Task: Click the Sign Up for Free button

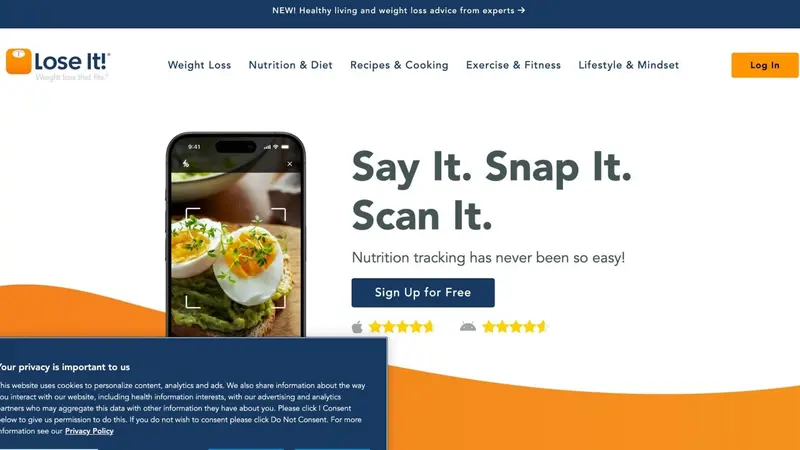Action: pos(423,293)
